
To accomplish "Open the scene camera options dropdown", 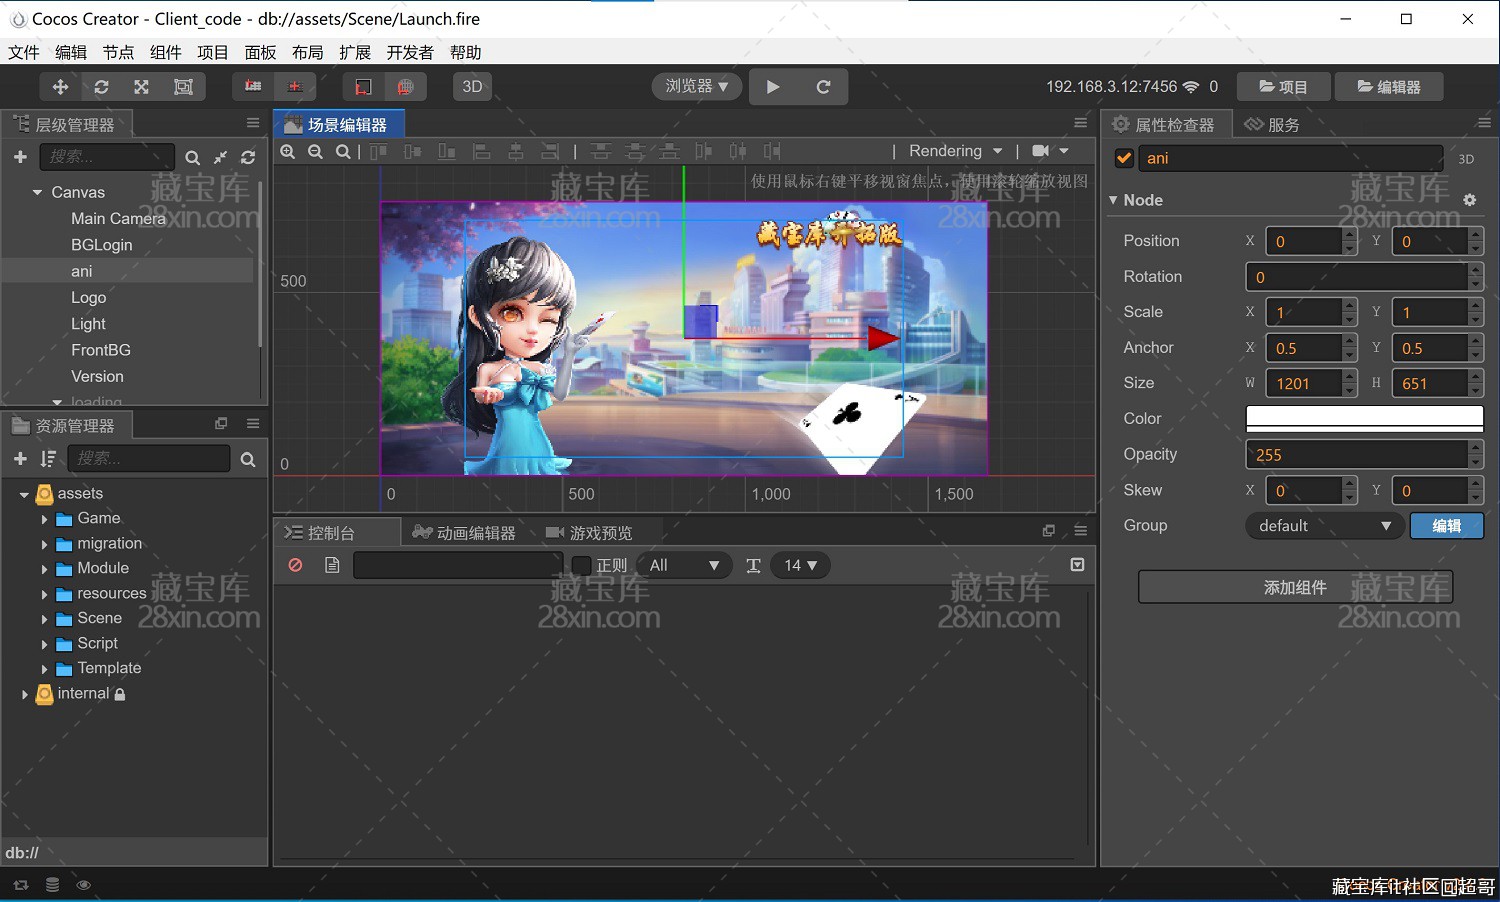I will [x=1050, y=151].
